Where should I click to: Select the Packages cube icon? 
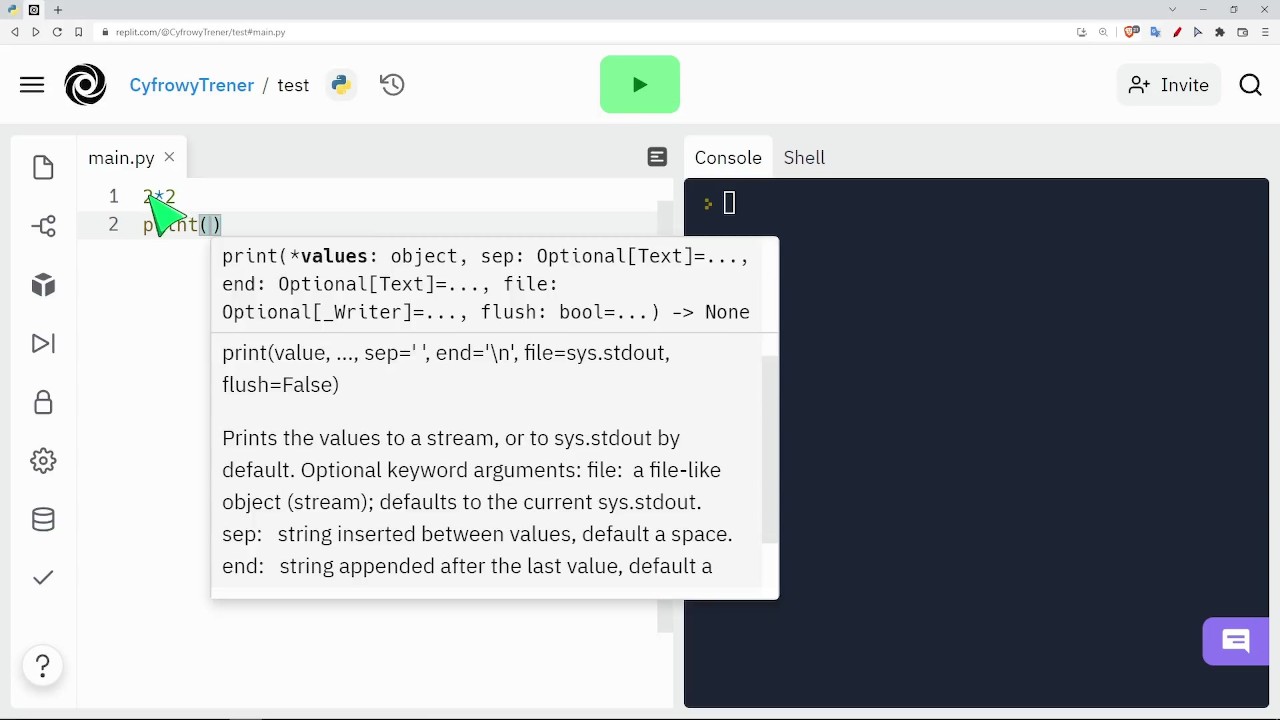(x=43, y=285)
